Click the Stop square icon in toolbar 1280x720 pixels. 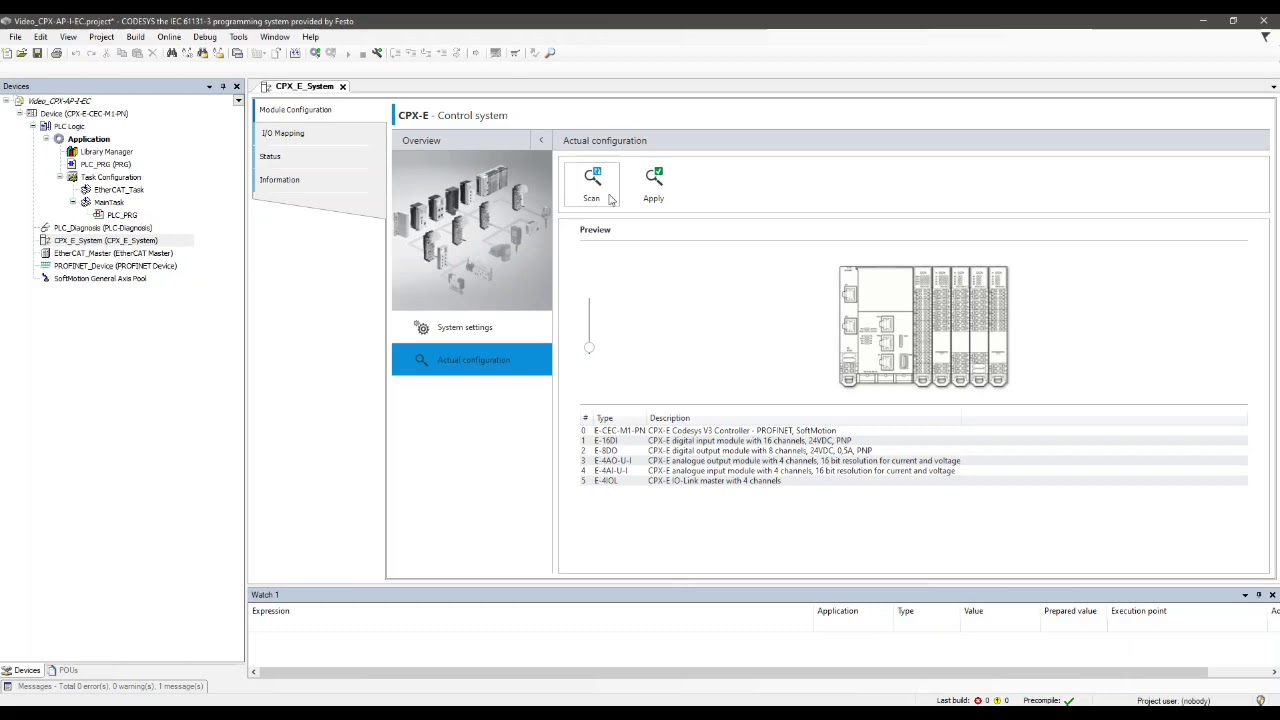tap(363, 53)
